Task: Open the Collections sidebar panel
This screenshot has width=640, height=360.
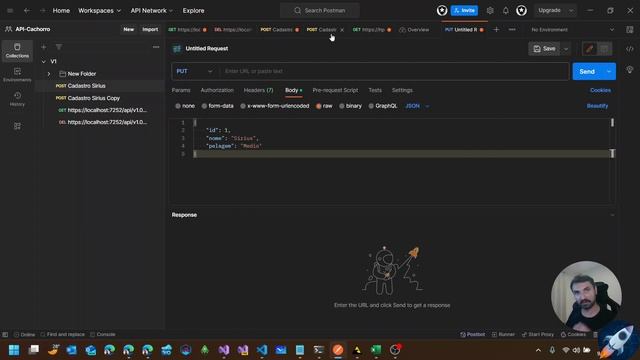Action: [x=17, y=51]
